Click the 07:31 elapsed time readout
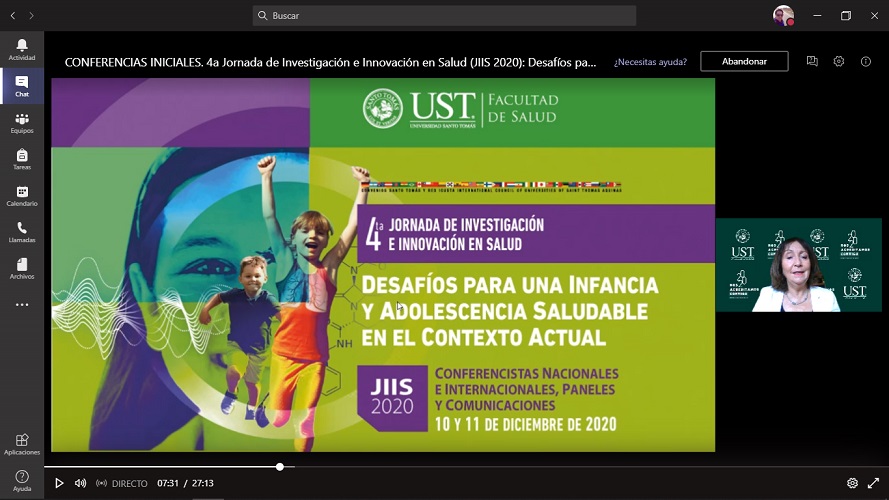The image size is (889, 500). coord(168,483)
